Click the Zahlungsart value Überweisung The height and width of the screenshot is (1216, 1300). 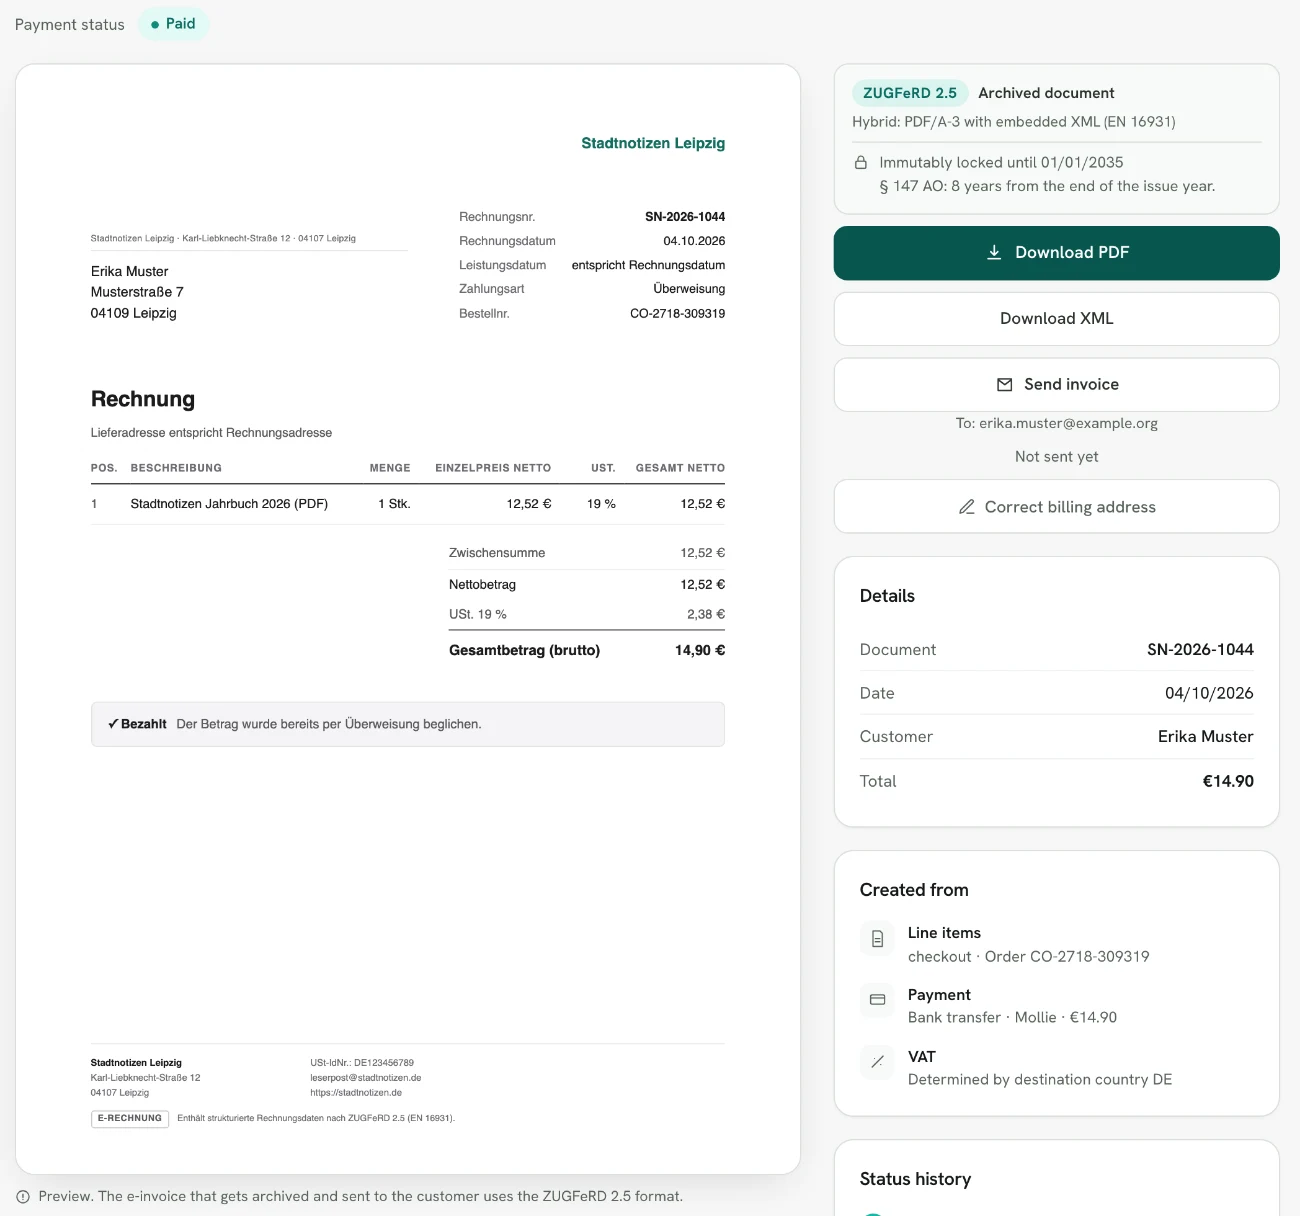coord(689,289)
